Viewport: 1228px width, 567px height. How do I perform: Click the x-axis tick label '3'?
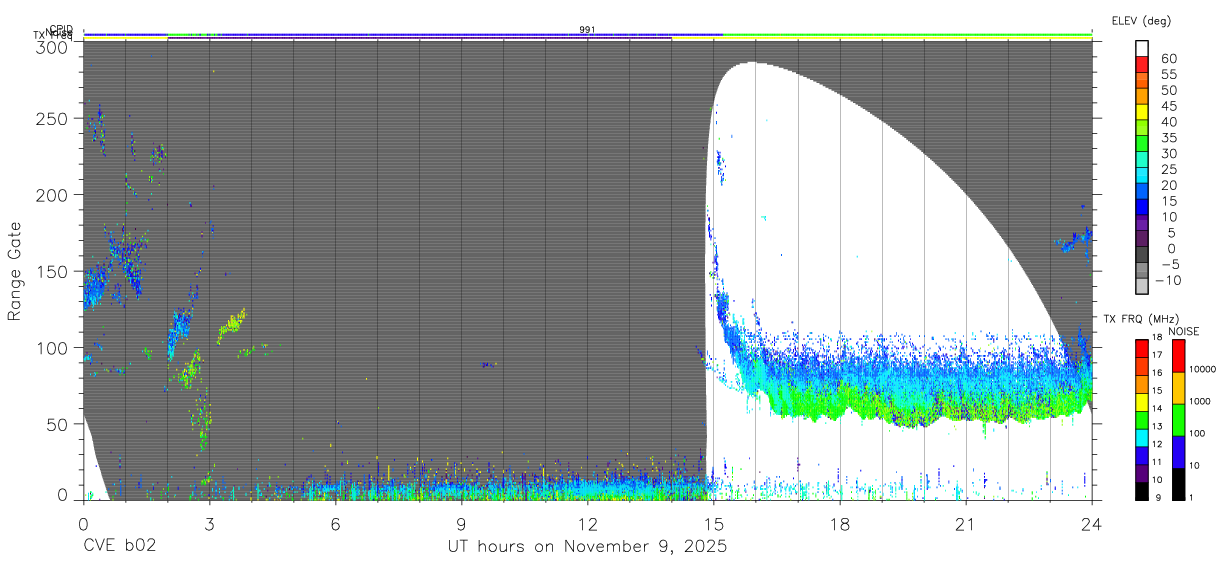pyautogui.click(x=209, y=523)
